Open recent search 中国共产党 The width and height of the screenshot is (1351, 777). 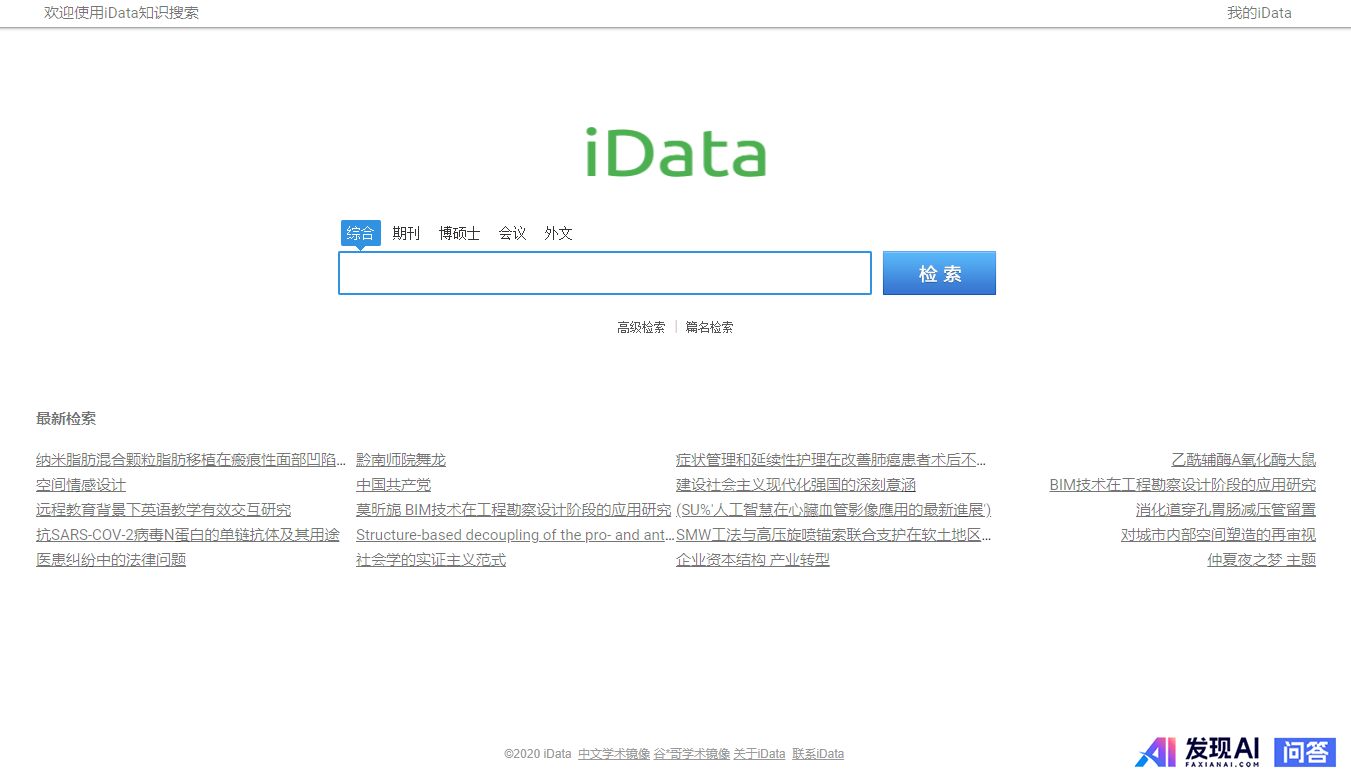pos(393,485)
